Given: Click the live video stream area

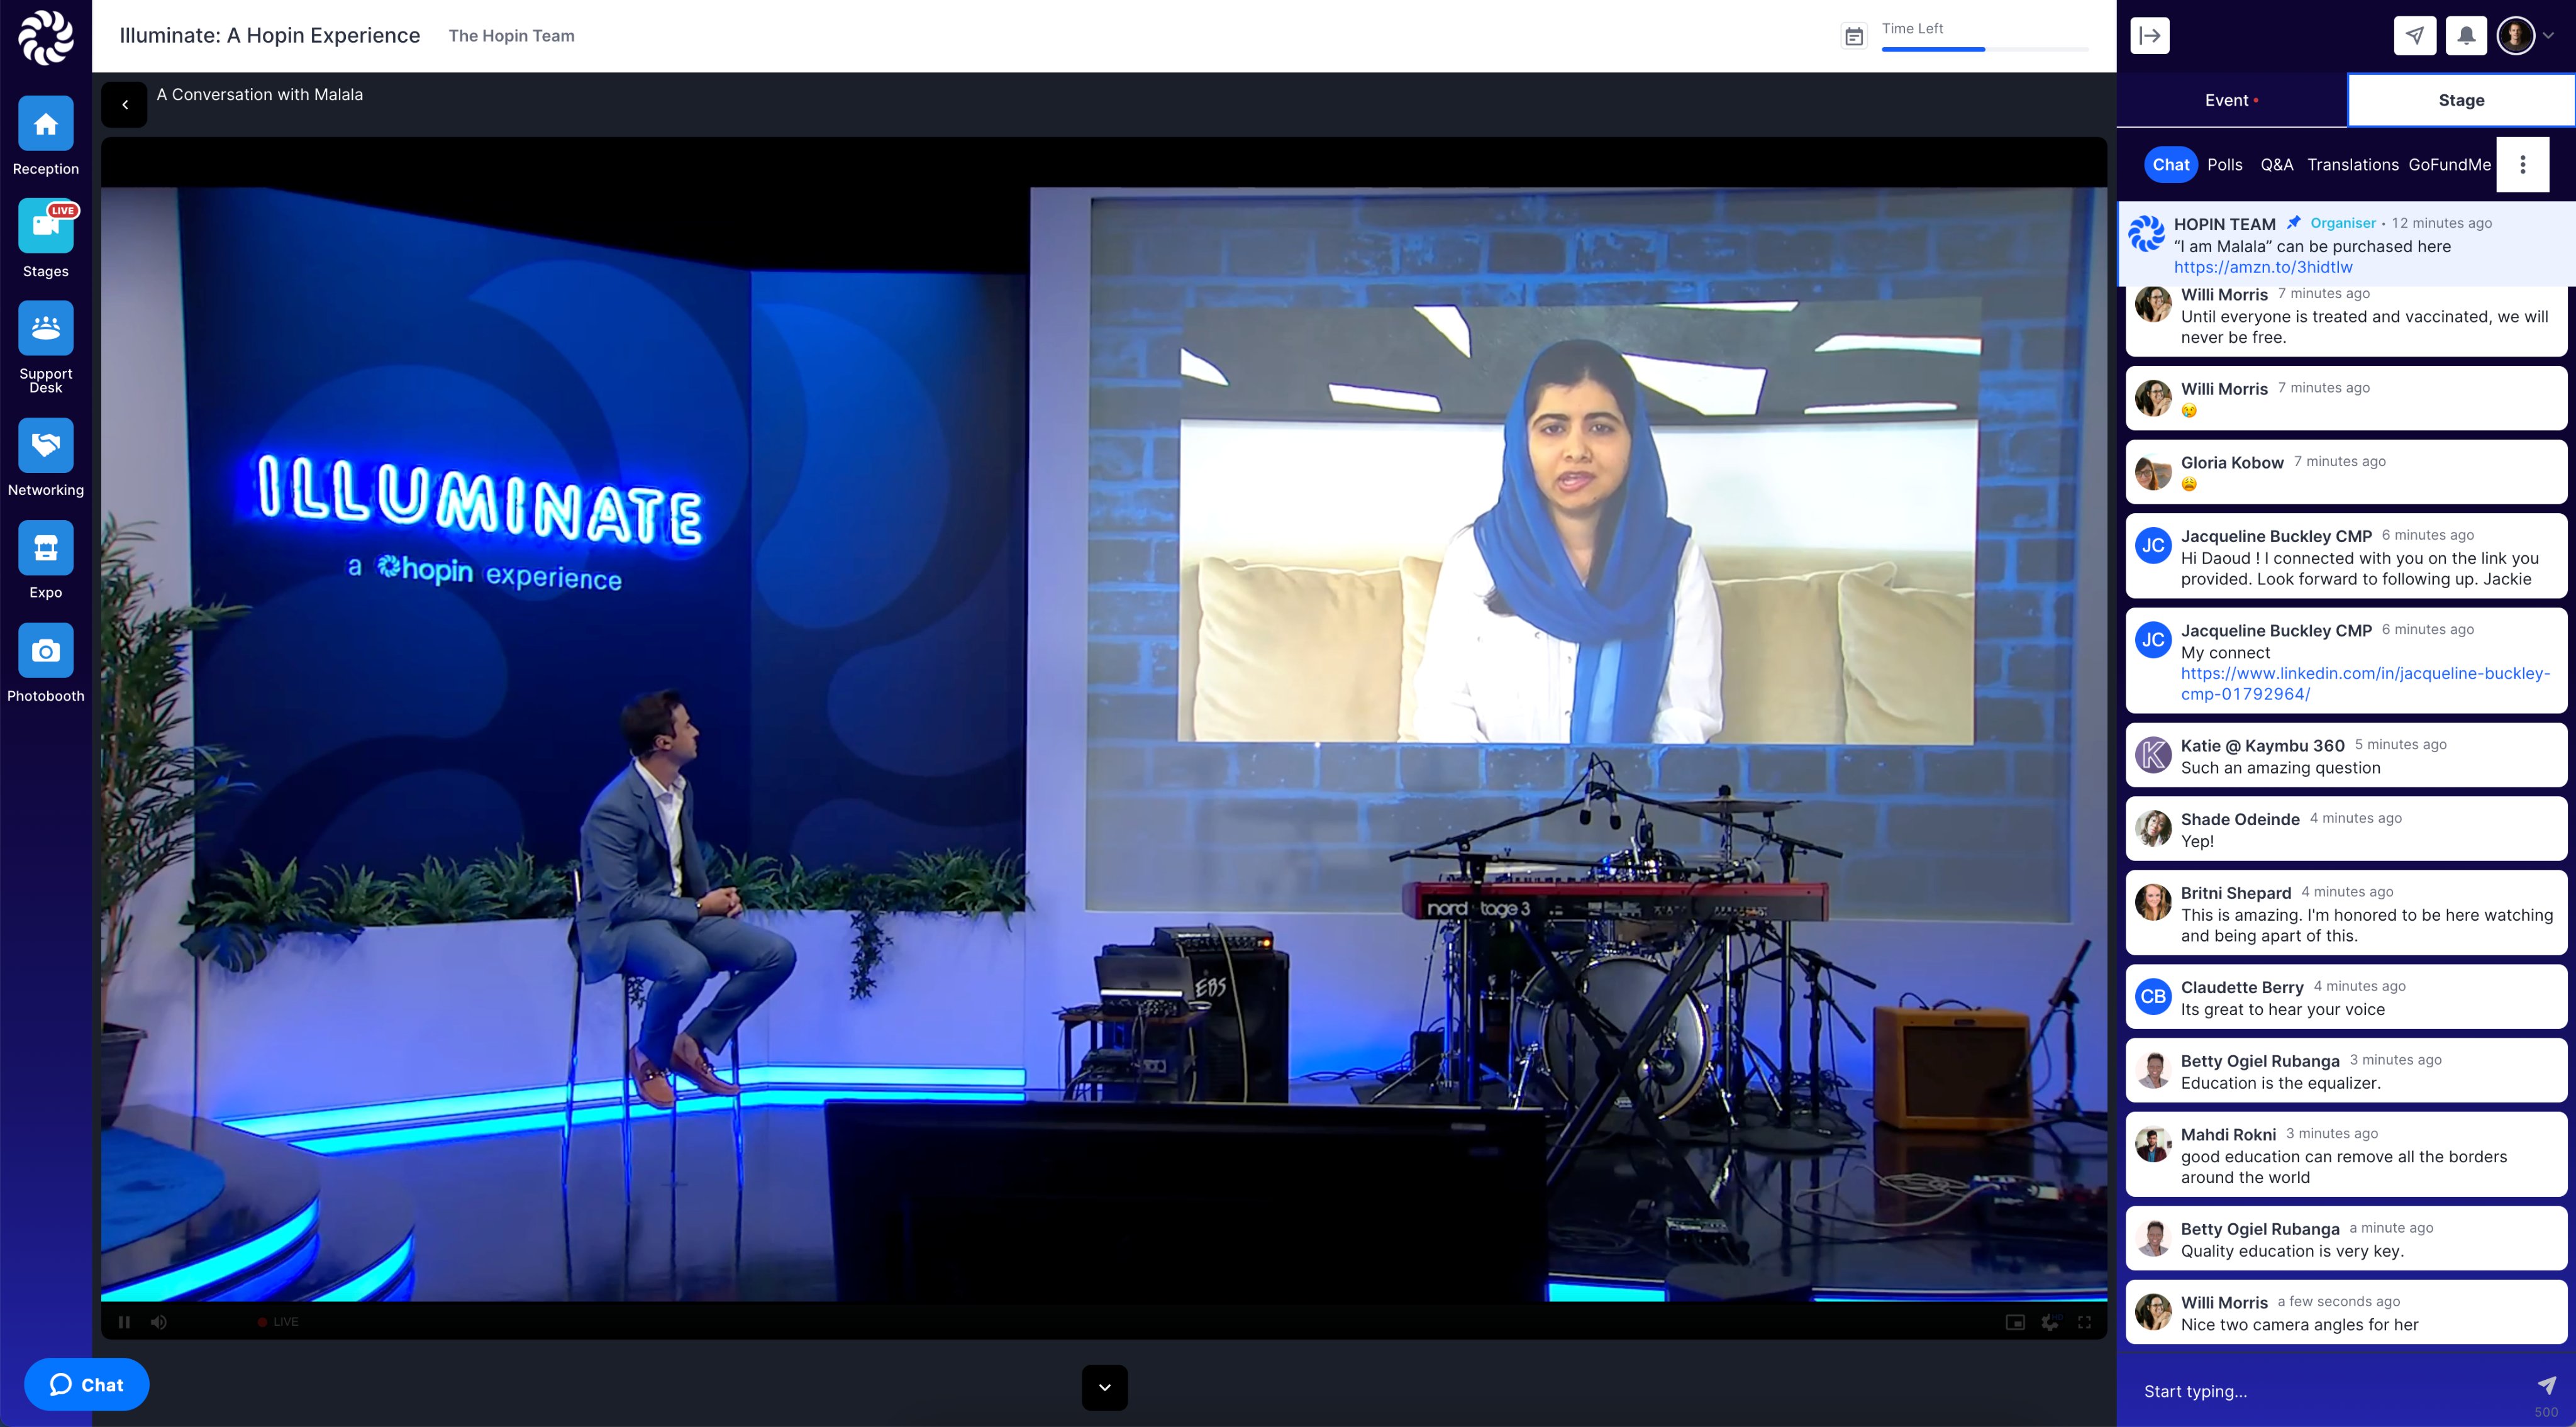Looking at the screenshot, I should (1103, 744).
